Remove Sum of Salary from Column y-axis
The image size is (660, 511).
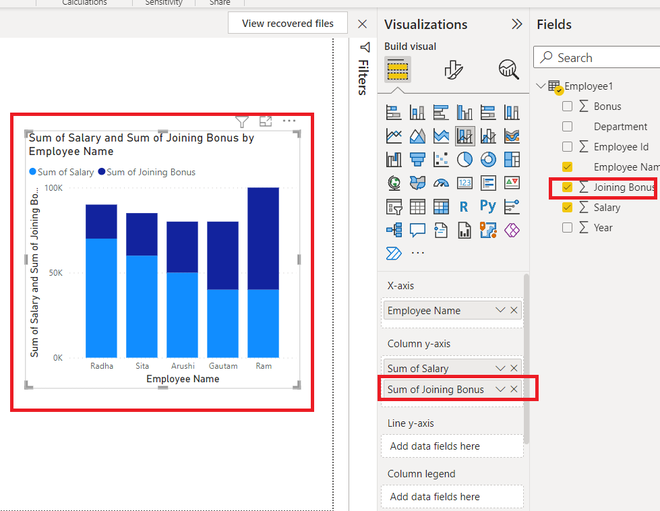(x=514, y=368)
